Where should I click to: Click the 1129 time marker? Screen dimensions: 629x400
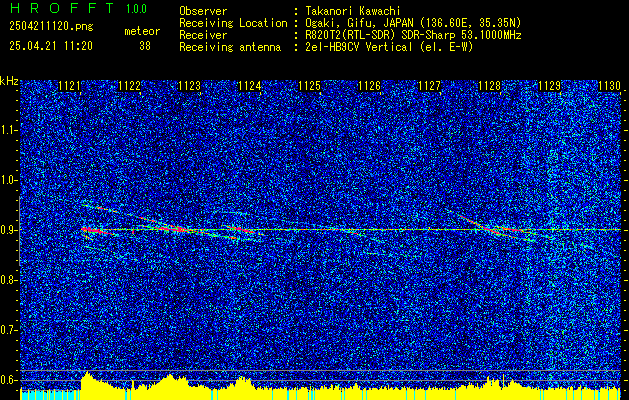(550, 86)
